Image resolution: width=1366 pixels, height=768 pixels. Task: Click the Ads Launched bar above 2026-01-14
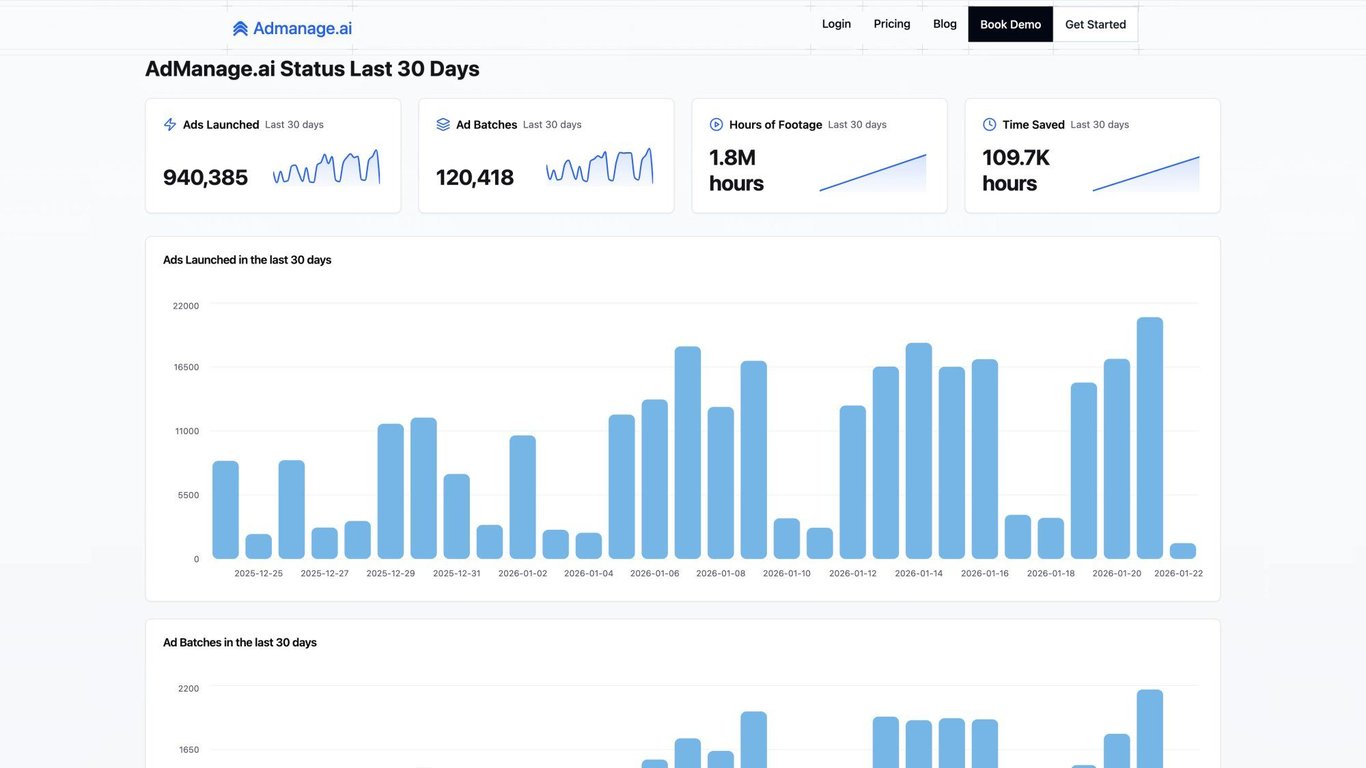918,451
